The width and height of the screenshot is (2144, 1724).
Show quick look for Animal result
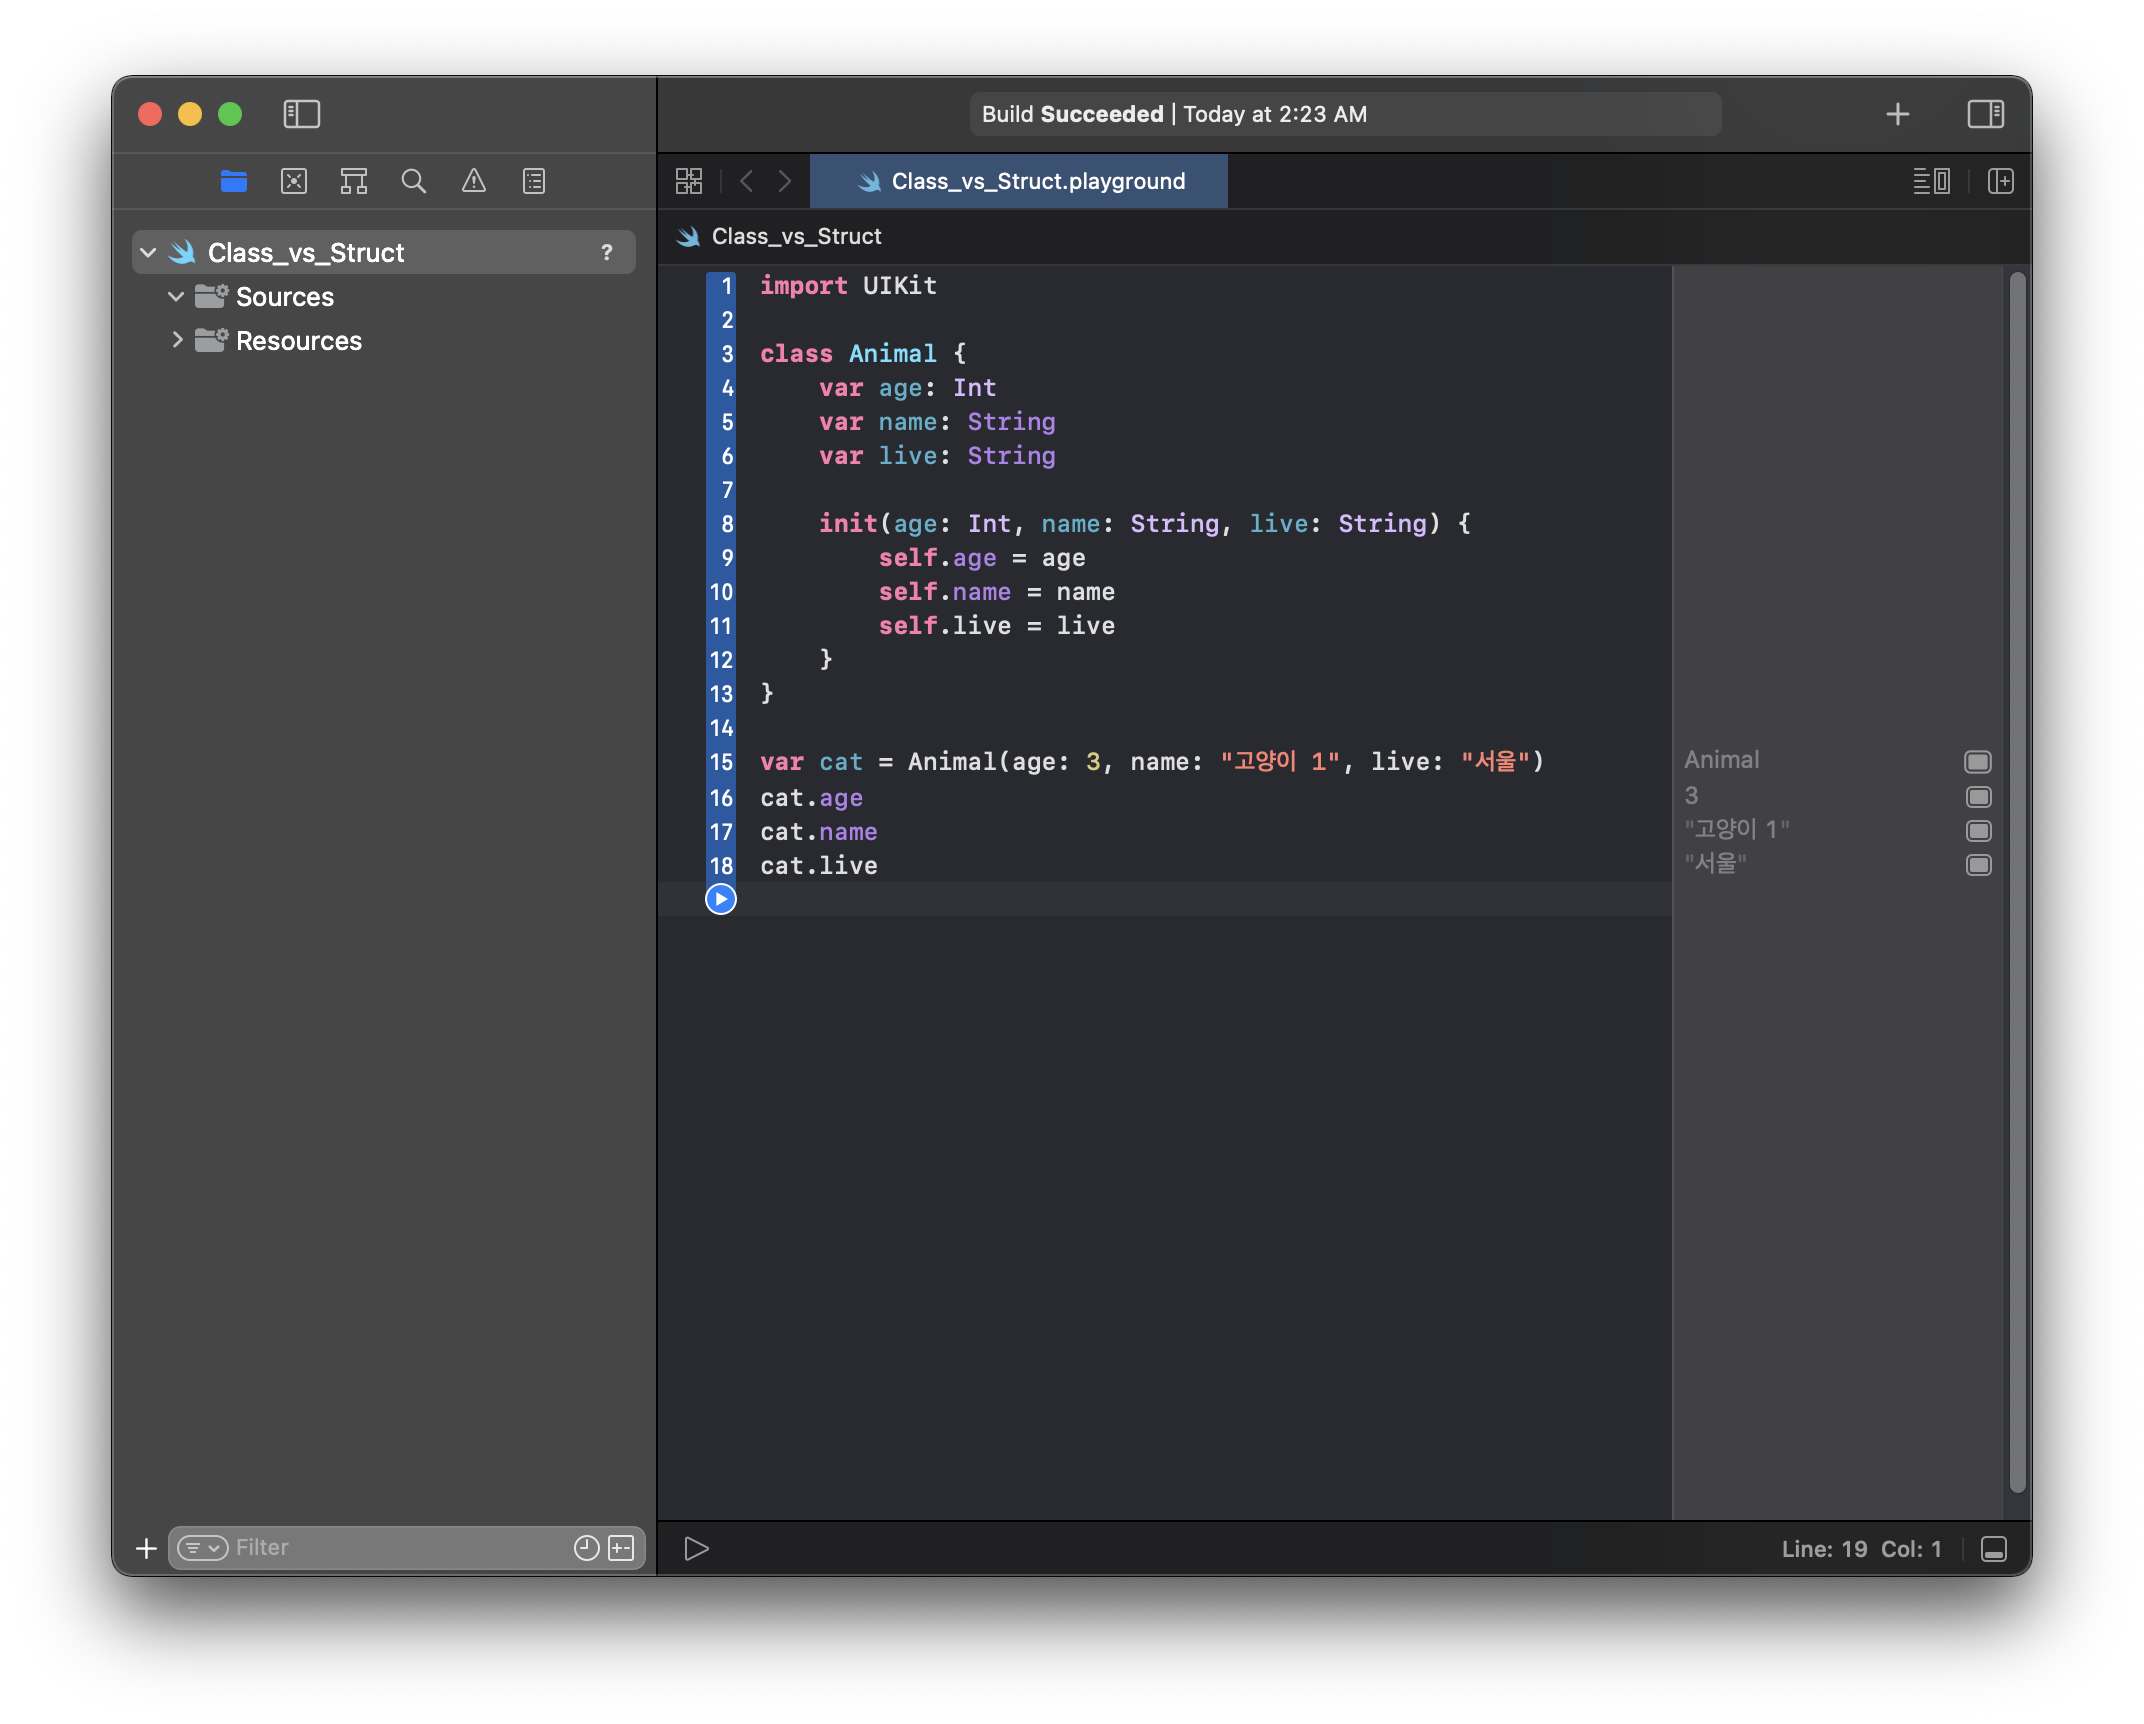click(x=1978, y=762)
